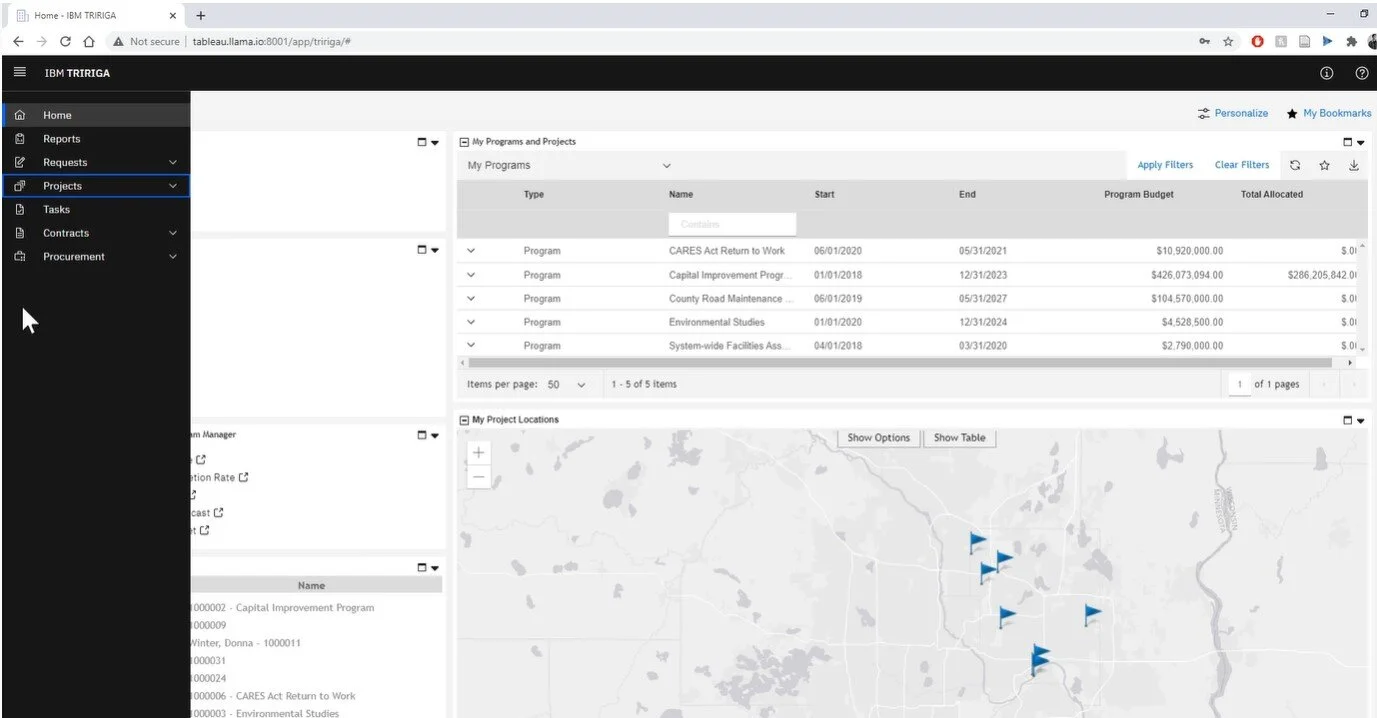Open the Requests icon in the navigation
Viewport: 1377px width, 718px height.
(20, 162)
